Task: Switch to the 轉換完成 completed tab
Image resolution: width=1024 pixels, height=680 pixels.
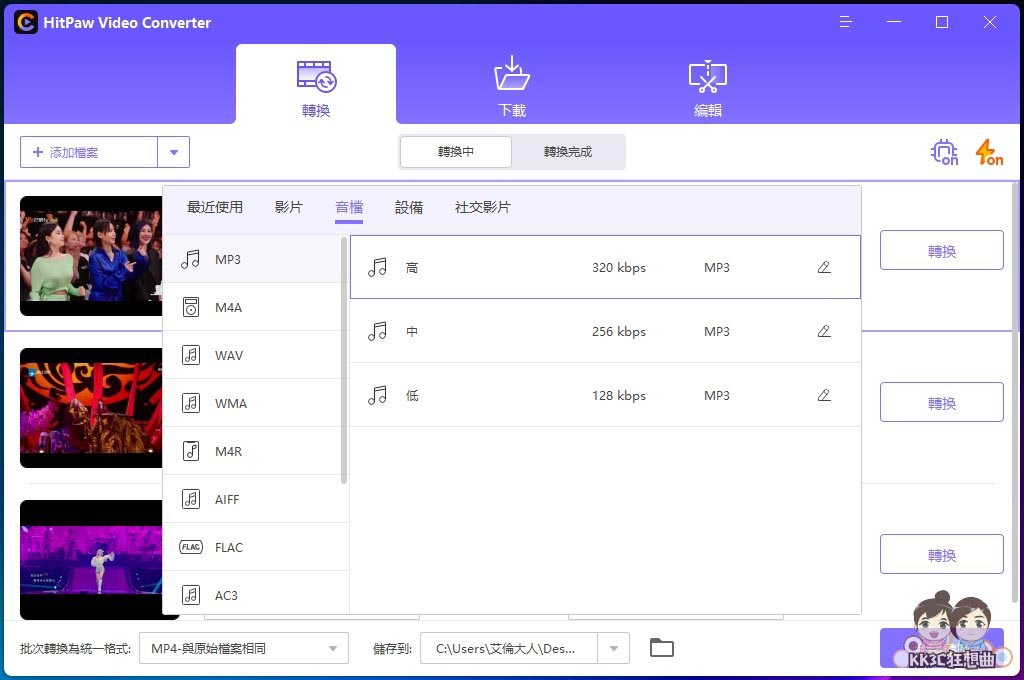Action: point(567,152)
